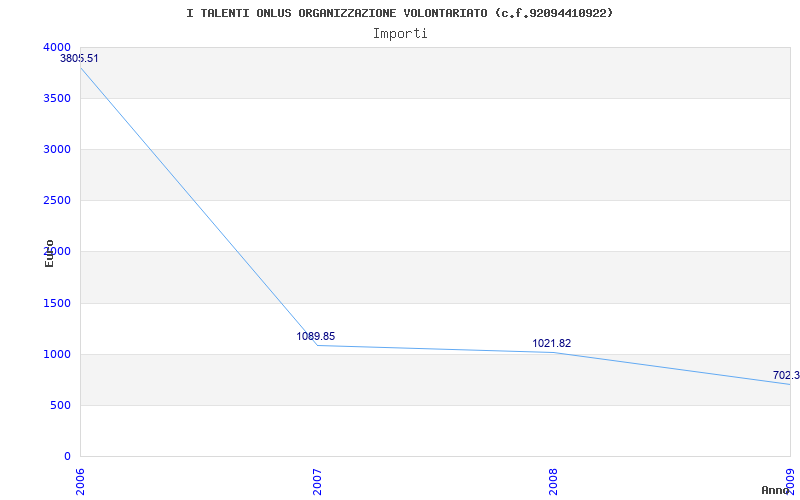This screenshot has height=500, width=800.
Task: Select the 1021.82 data label
Action: [x=552, y=343]
